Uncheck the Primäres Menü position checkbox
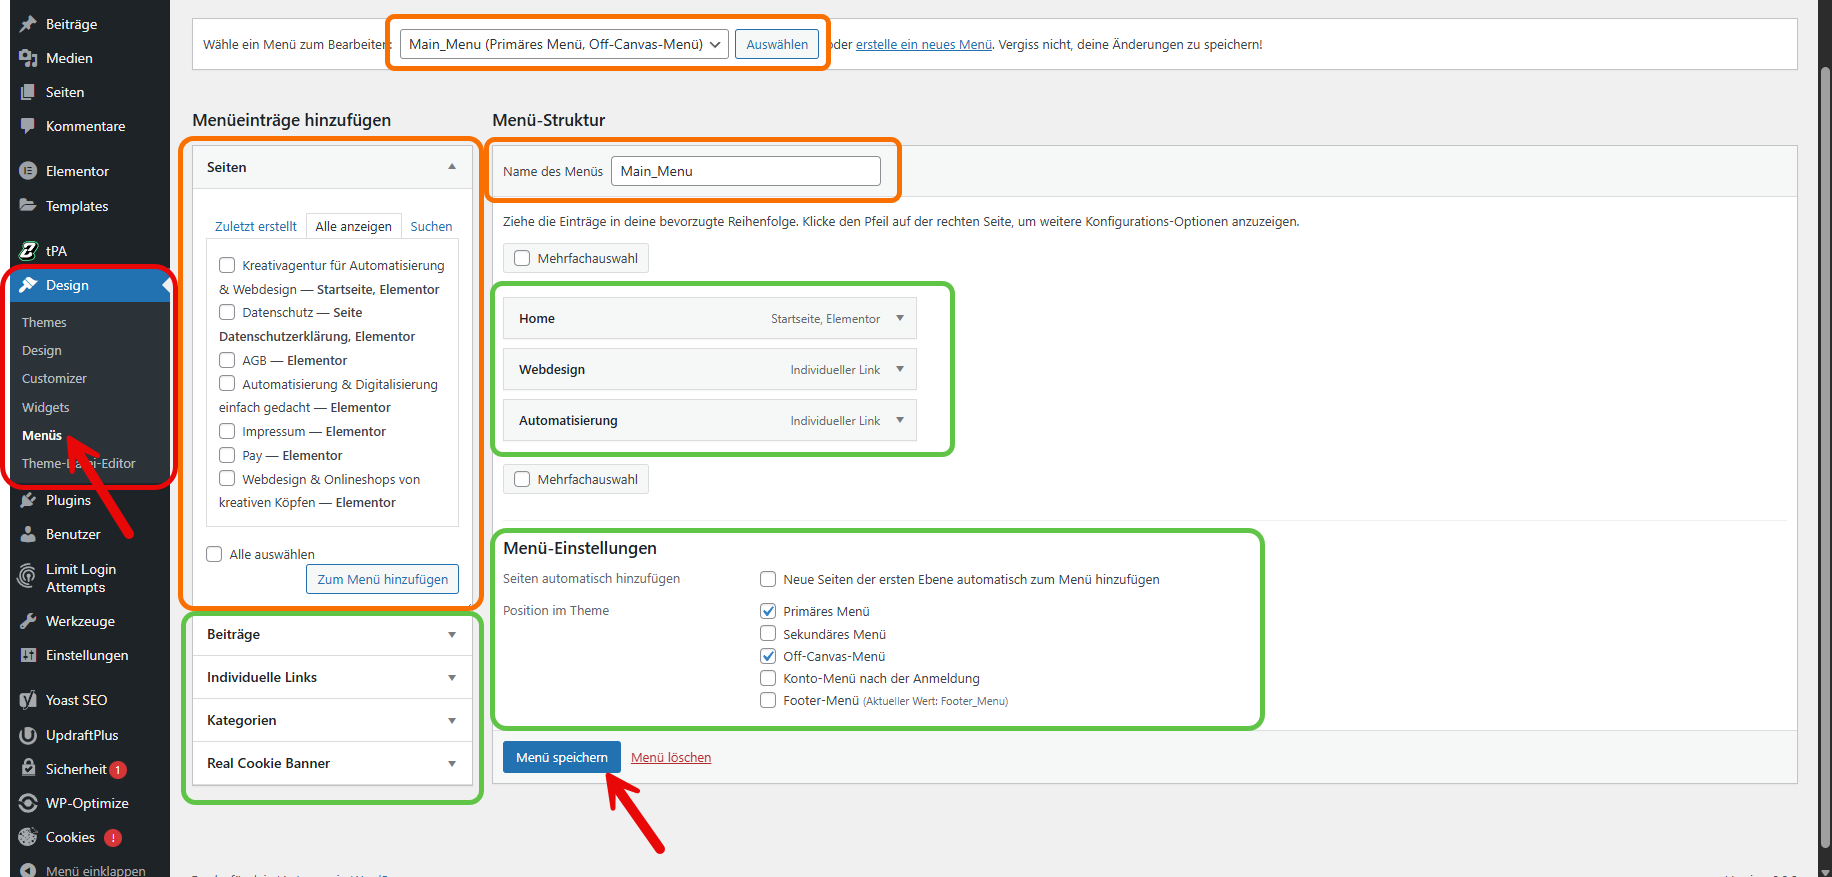 768,611
